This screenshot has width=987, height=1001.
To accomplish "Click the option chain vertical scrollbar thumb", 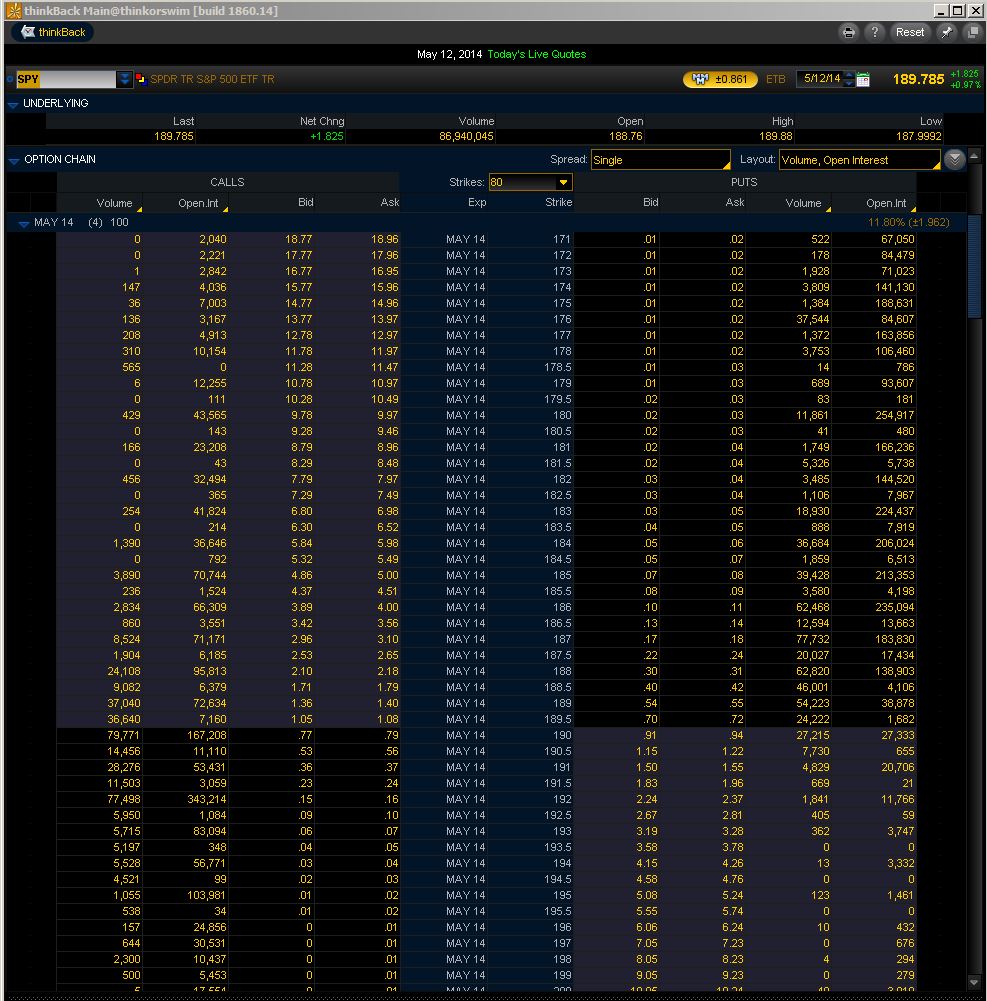I will (x=974, y=266).
